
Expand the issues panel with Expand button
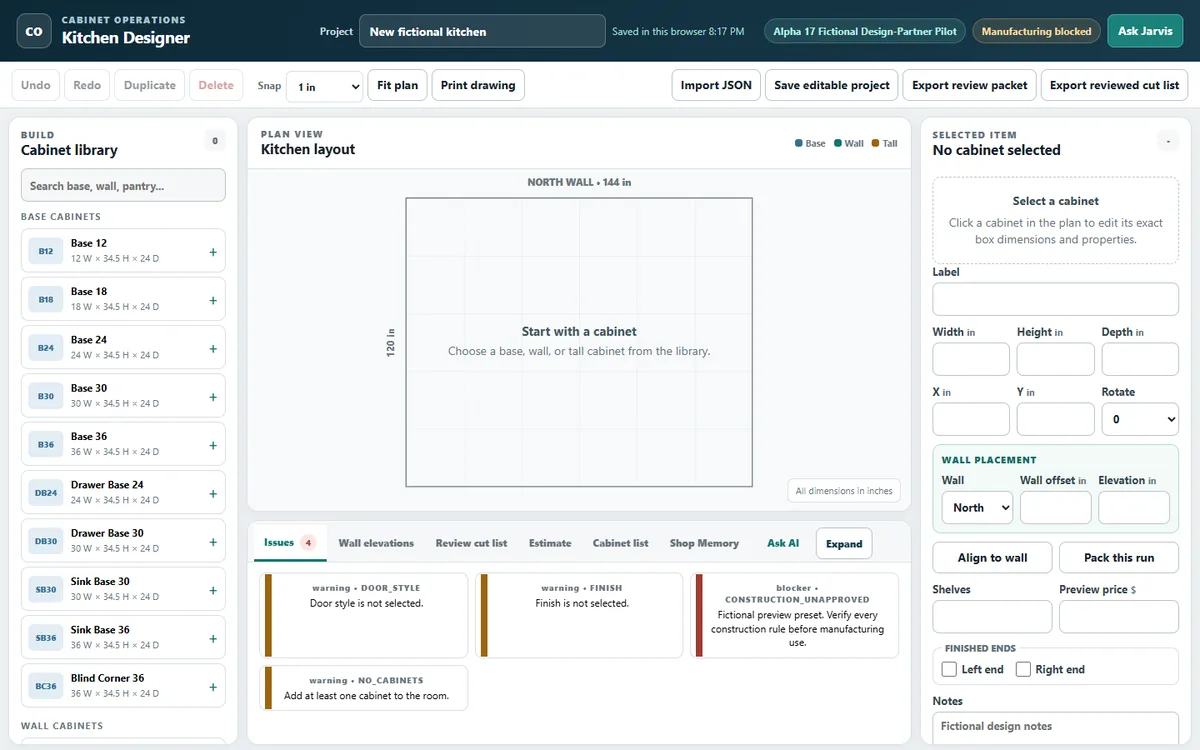(x=844, y=544)
